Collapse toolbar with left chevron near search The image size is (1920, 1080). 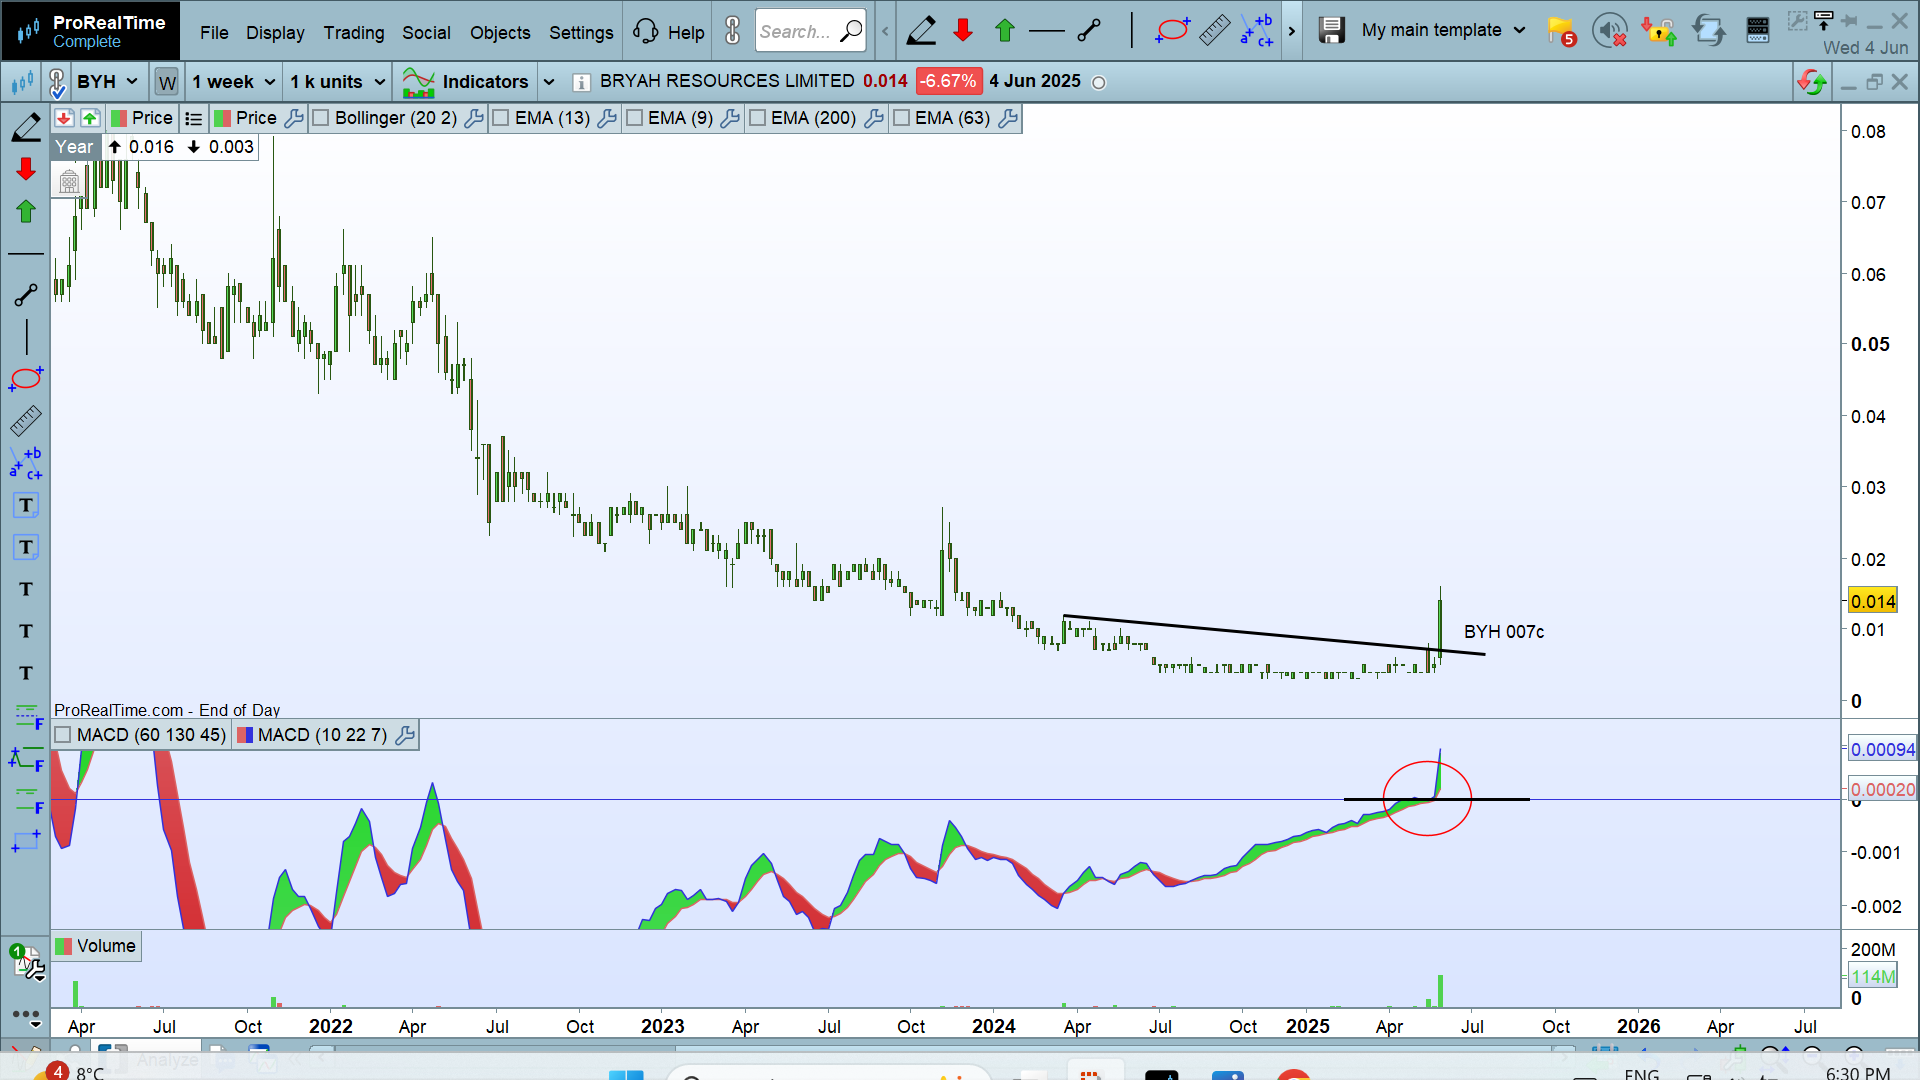click(x=885, y=31)
